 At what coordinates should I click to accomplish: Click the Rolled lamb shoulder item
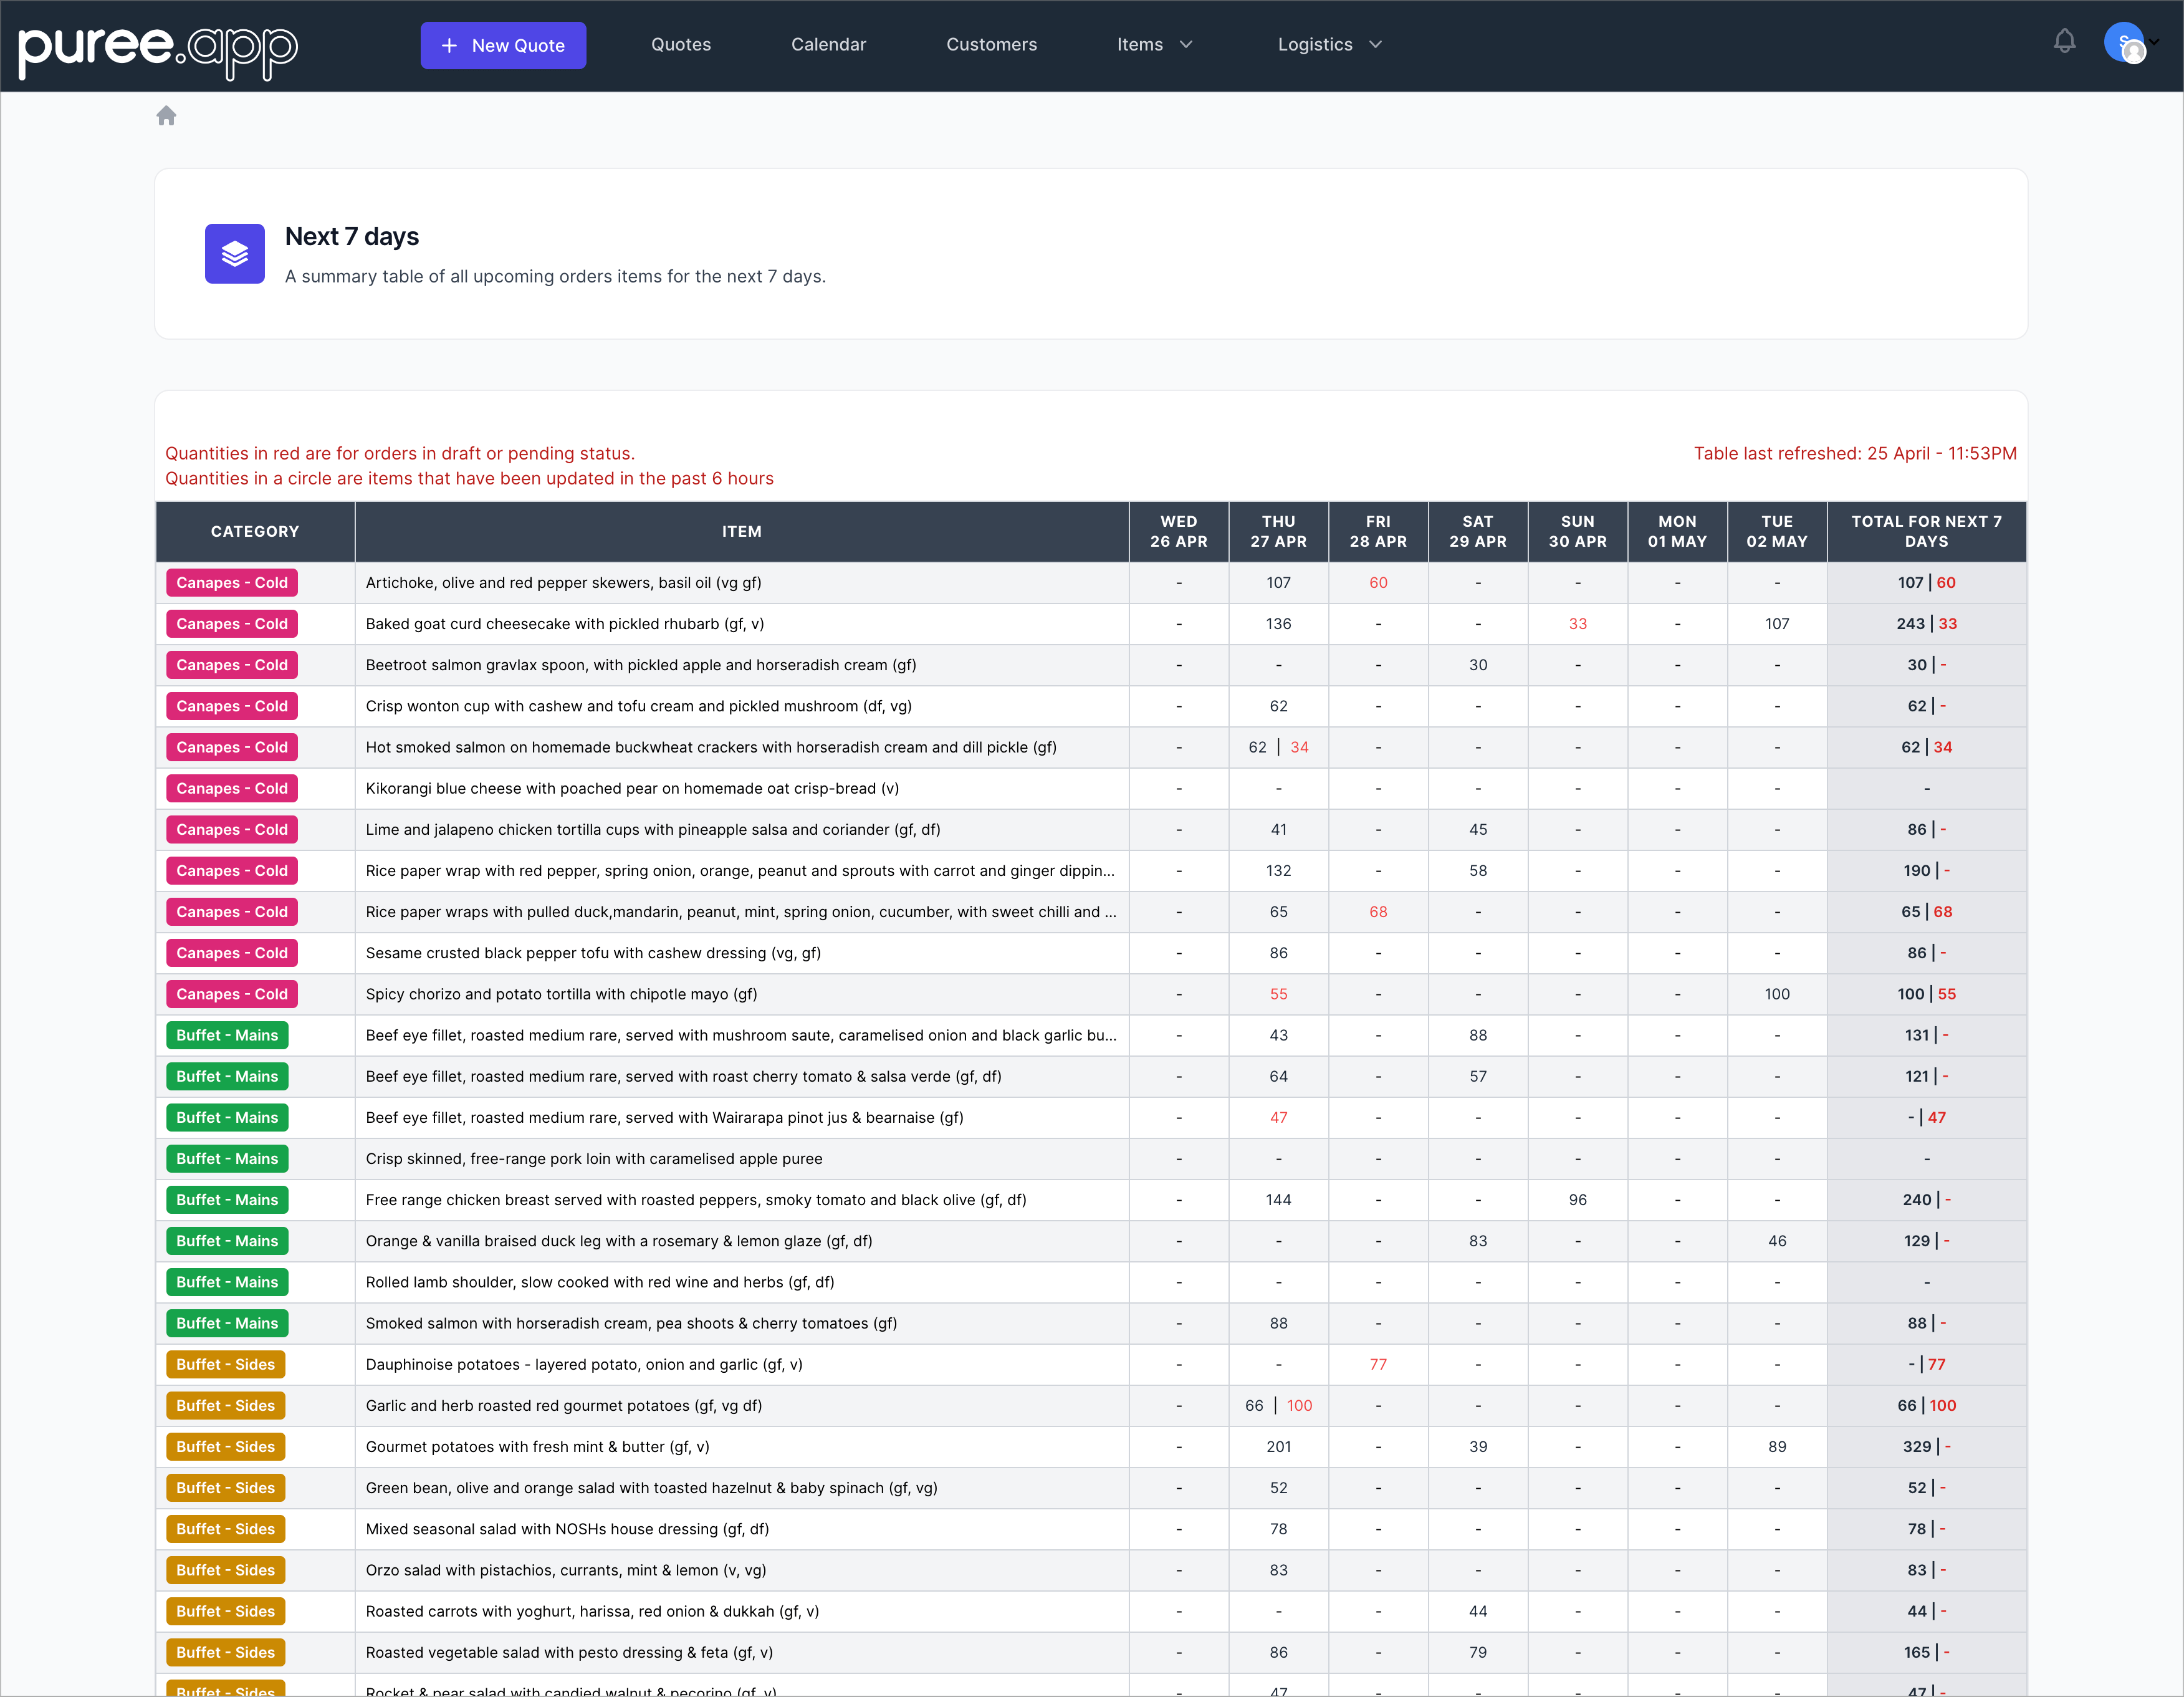pyautogui.click(x=600, y=1282)
